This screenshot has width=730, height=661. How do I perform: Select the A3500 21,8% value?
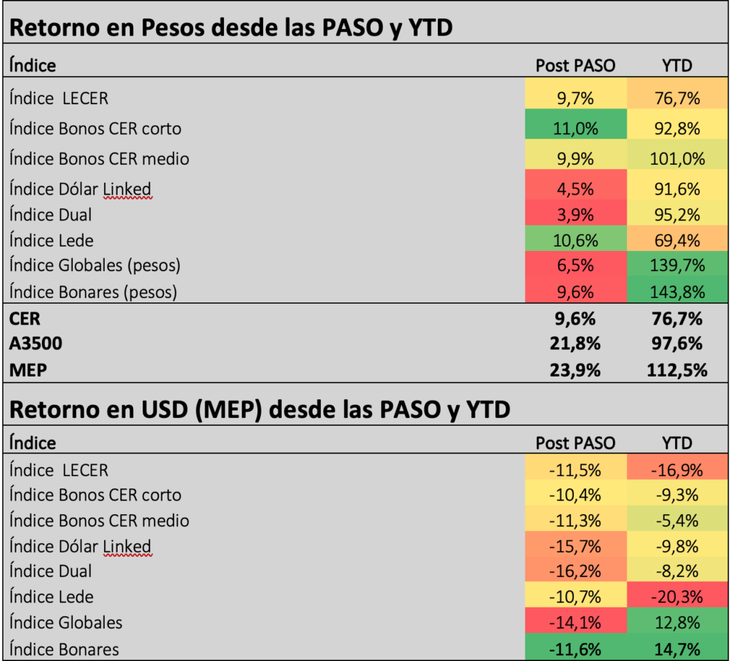point(575,343)
